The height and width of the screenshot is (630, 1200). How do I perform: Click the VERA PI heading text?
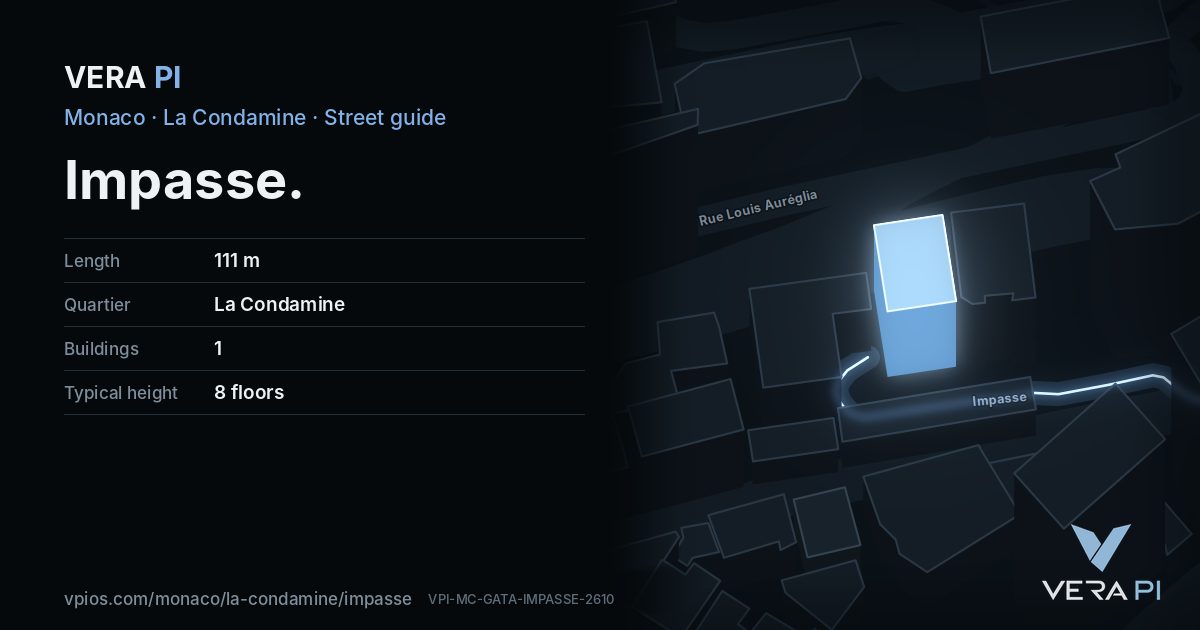coord(122,77)
